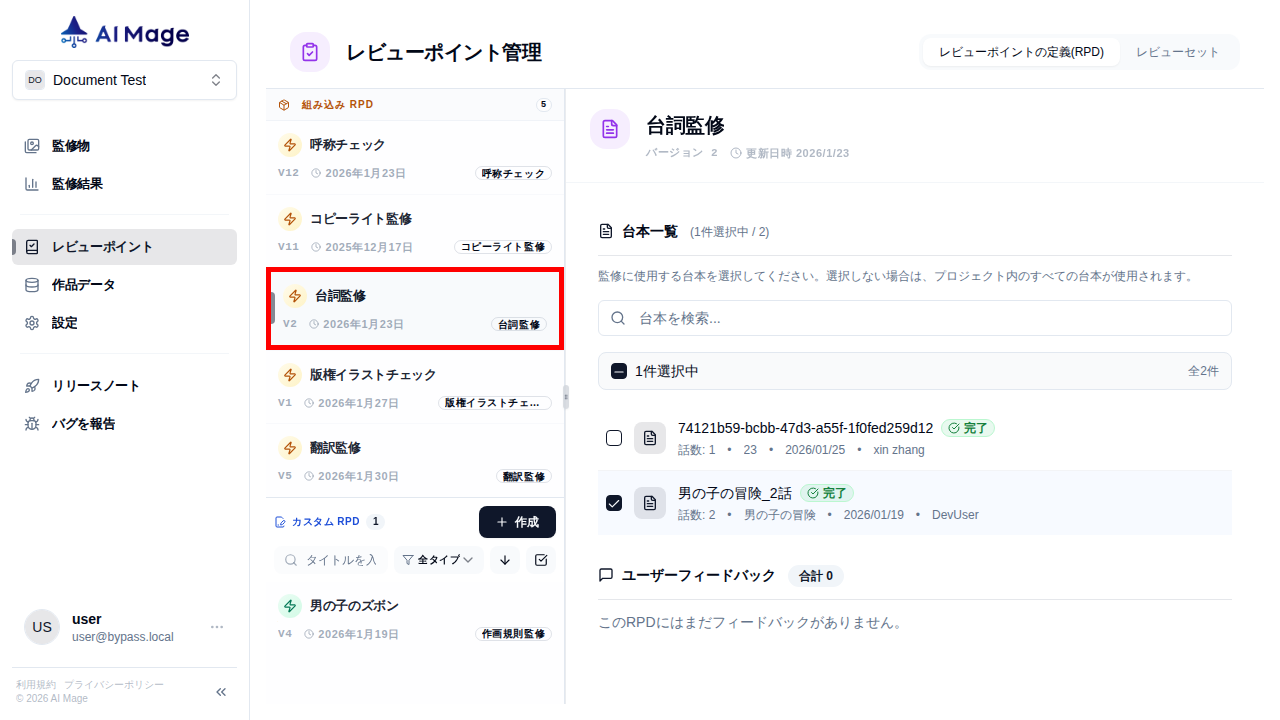Open the 全タイプ filter dropdown

tap(438, 560)
